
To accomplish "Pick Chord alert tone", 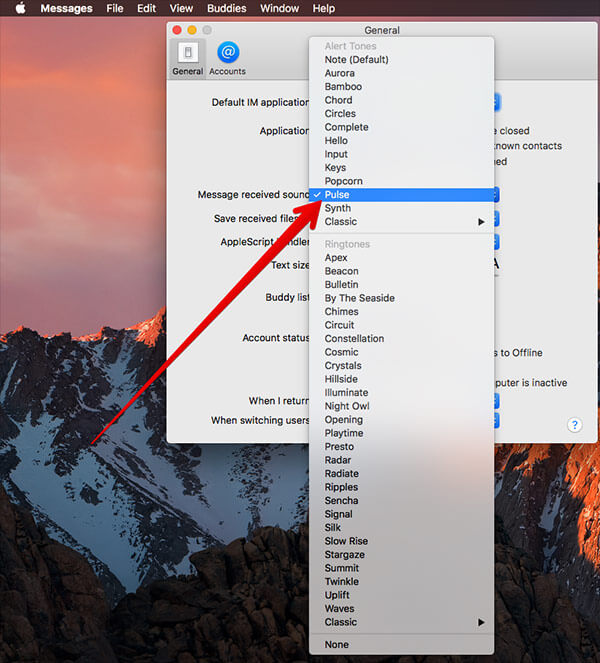I will coord(401,100).
